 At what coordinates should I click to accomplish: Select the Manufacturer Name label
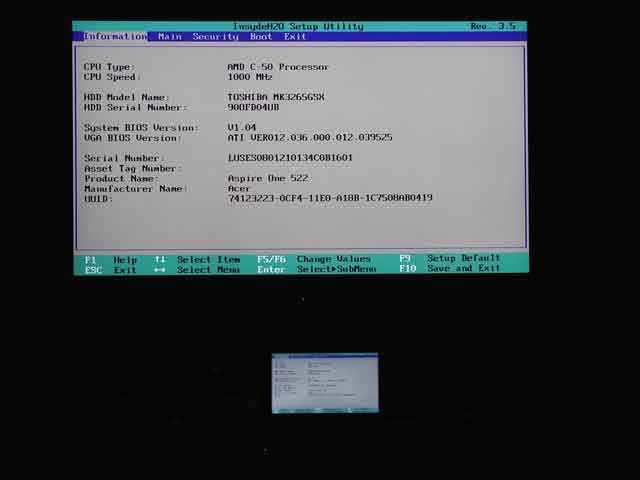[x=136, y=189]
